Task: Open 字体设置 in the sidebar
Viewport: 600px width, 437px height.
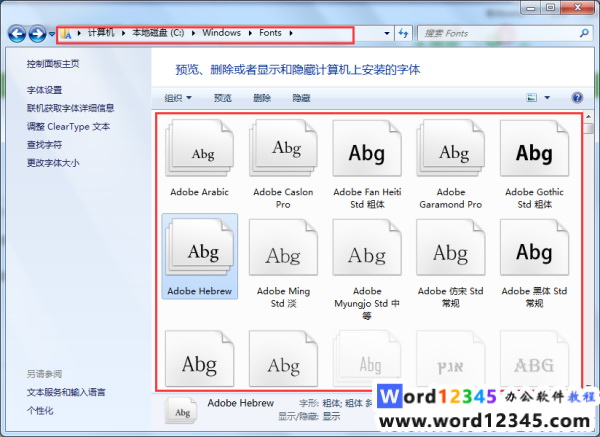Action: coord(44,90)
